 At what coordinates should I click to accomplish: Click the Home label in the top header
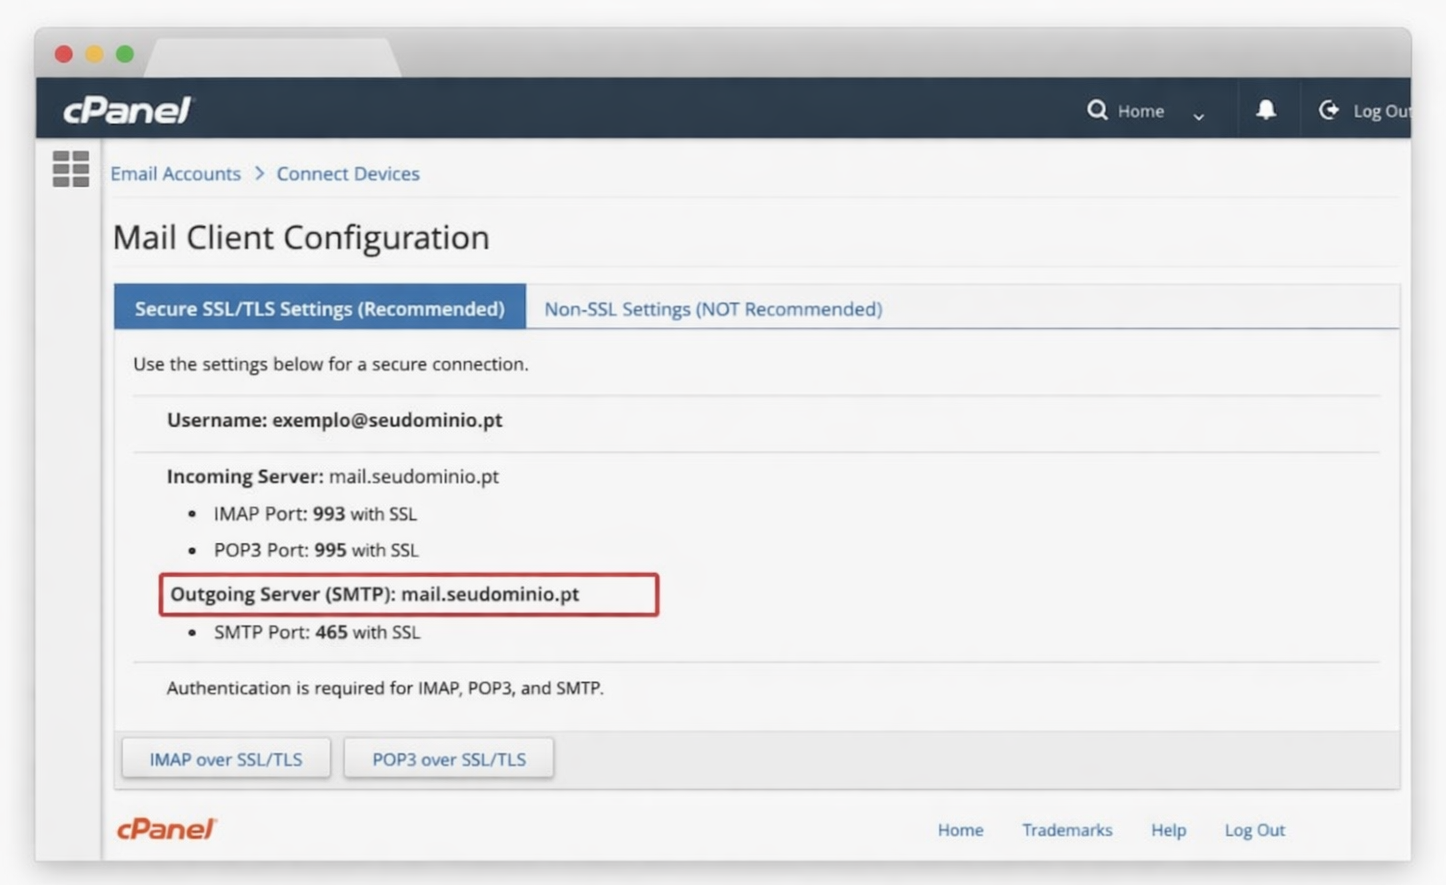pos(1141,111)
